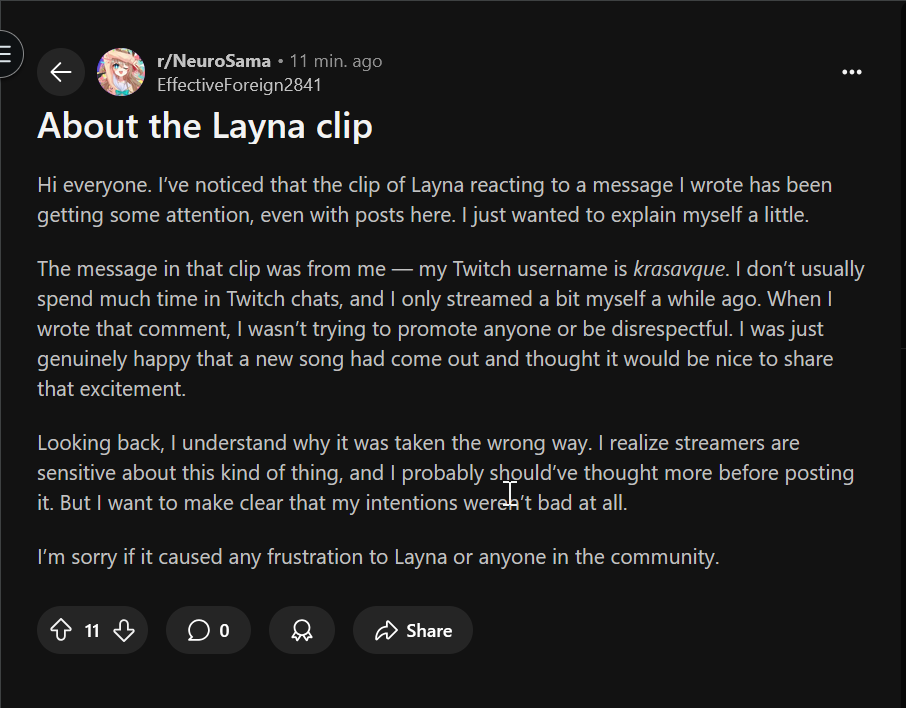Click the final I'm sorry apology sentence

click(378, 557)
